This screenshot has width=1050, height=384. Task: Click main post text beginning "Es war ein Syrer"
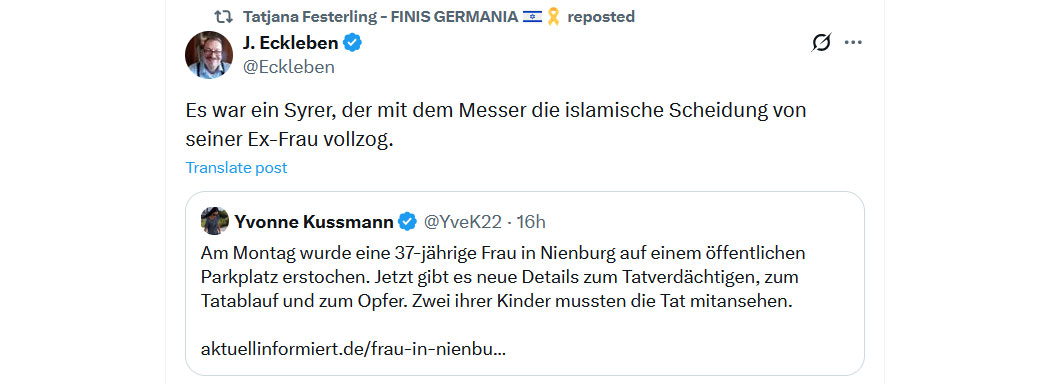click(496, 125)
